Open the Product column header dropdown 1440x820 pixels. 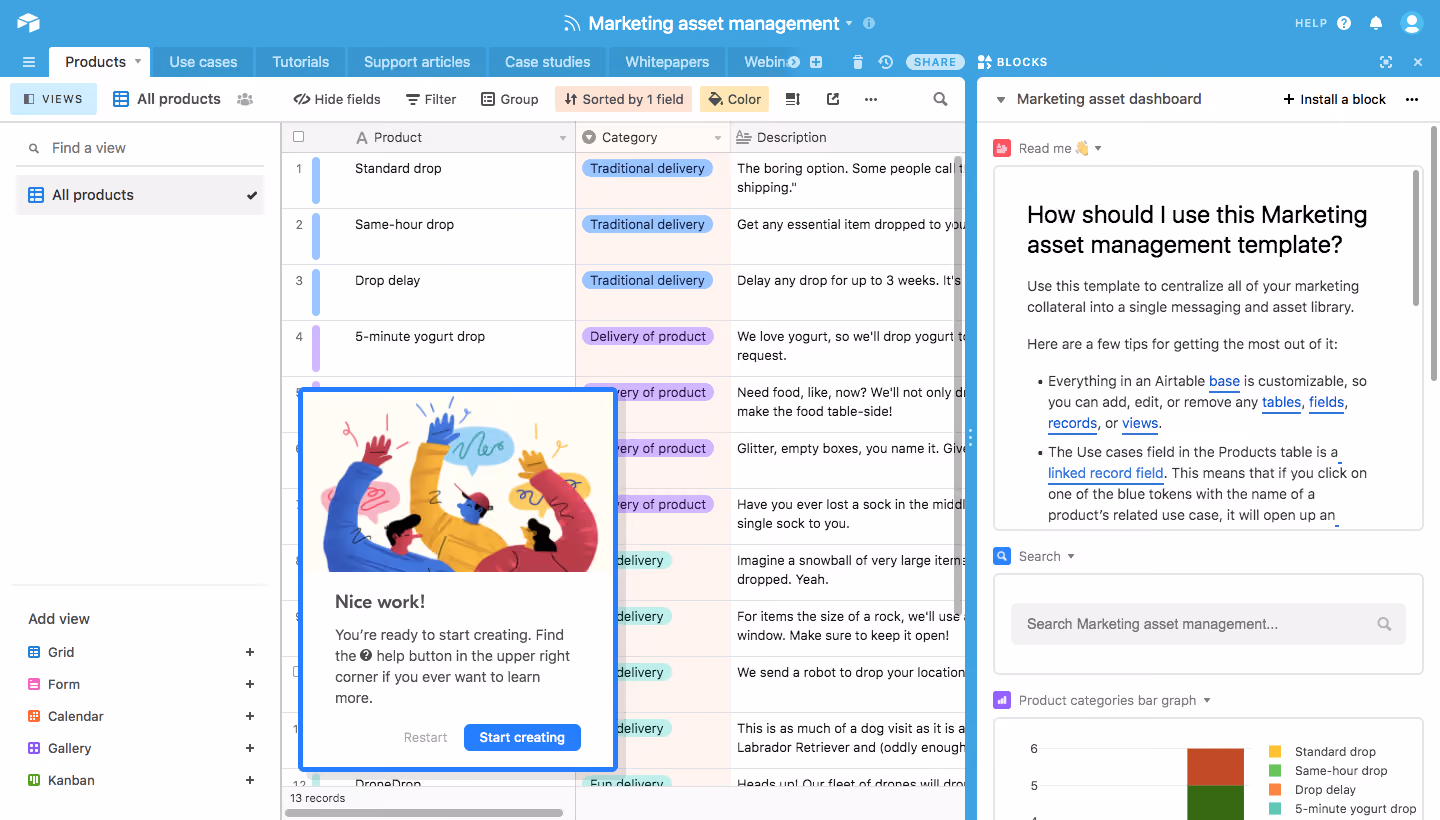point(563,138)
